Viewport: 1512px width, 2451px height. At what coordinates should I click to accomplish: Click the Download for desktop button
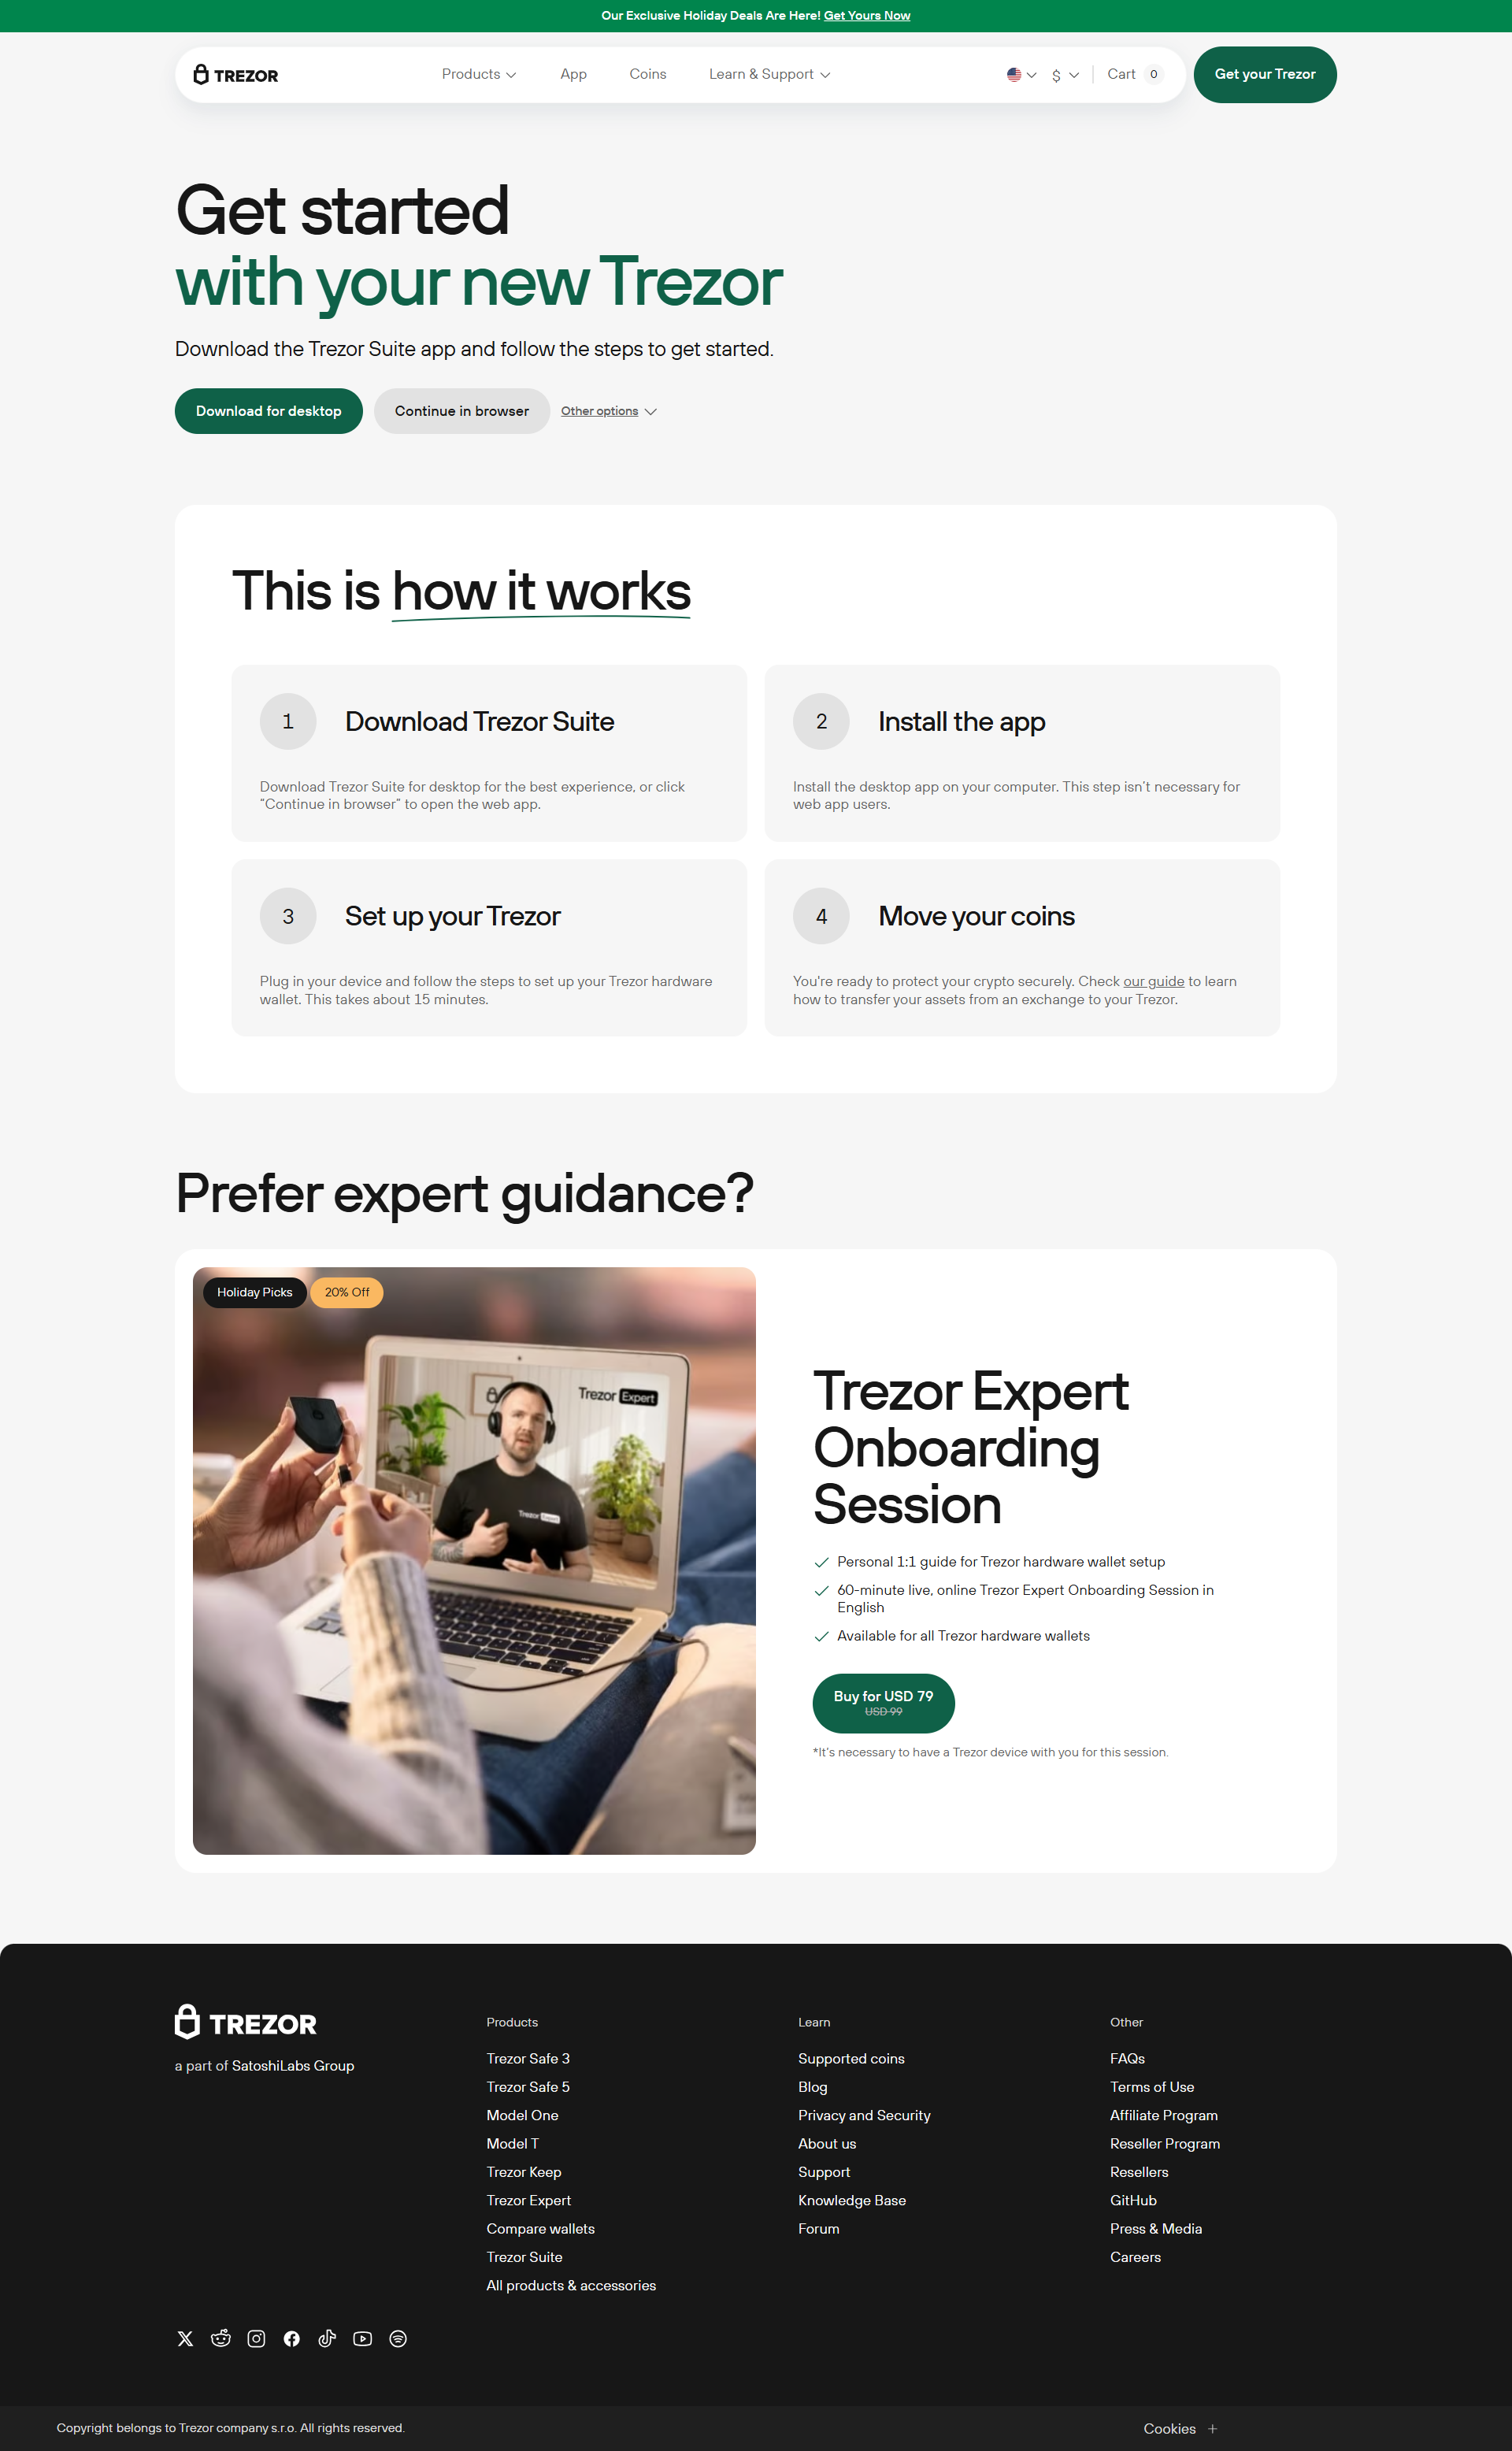pyautogui.click(x=268, y=410)
